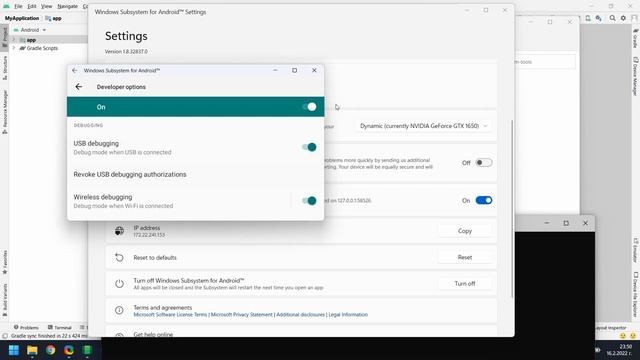The image size is (640, 360).
Task: Click the Turn off button
Action: (x=464, y=284)
